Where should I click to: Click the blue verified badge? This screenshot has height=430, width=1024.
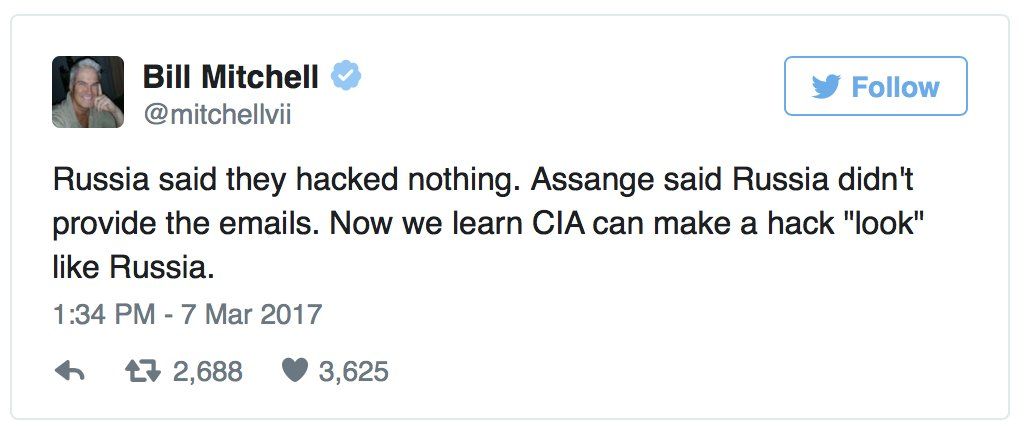[x=347, y=76]
